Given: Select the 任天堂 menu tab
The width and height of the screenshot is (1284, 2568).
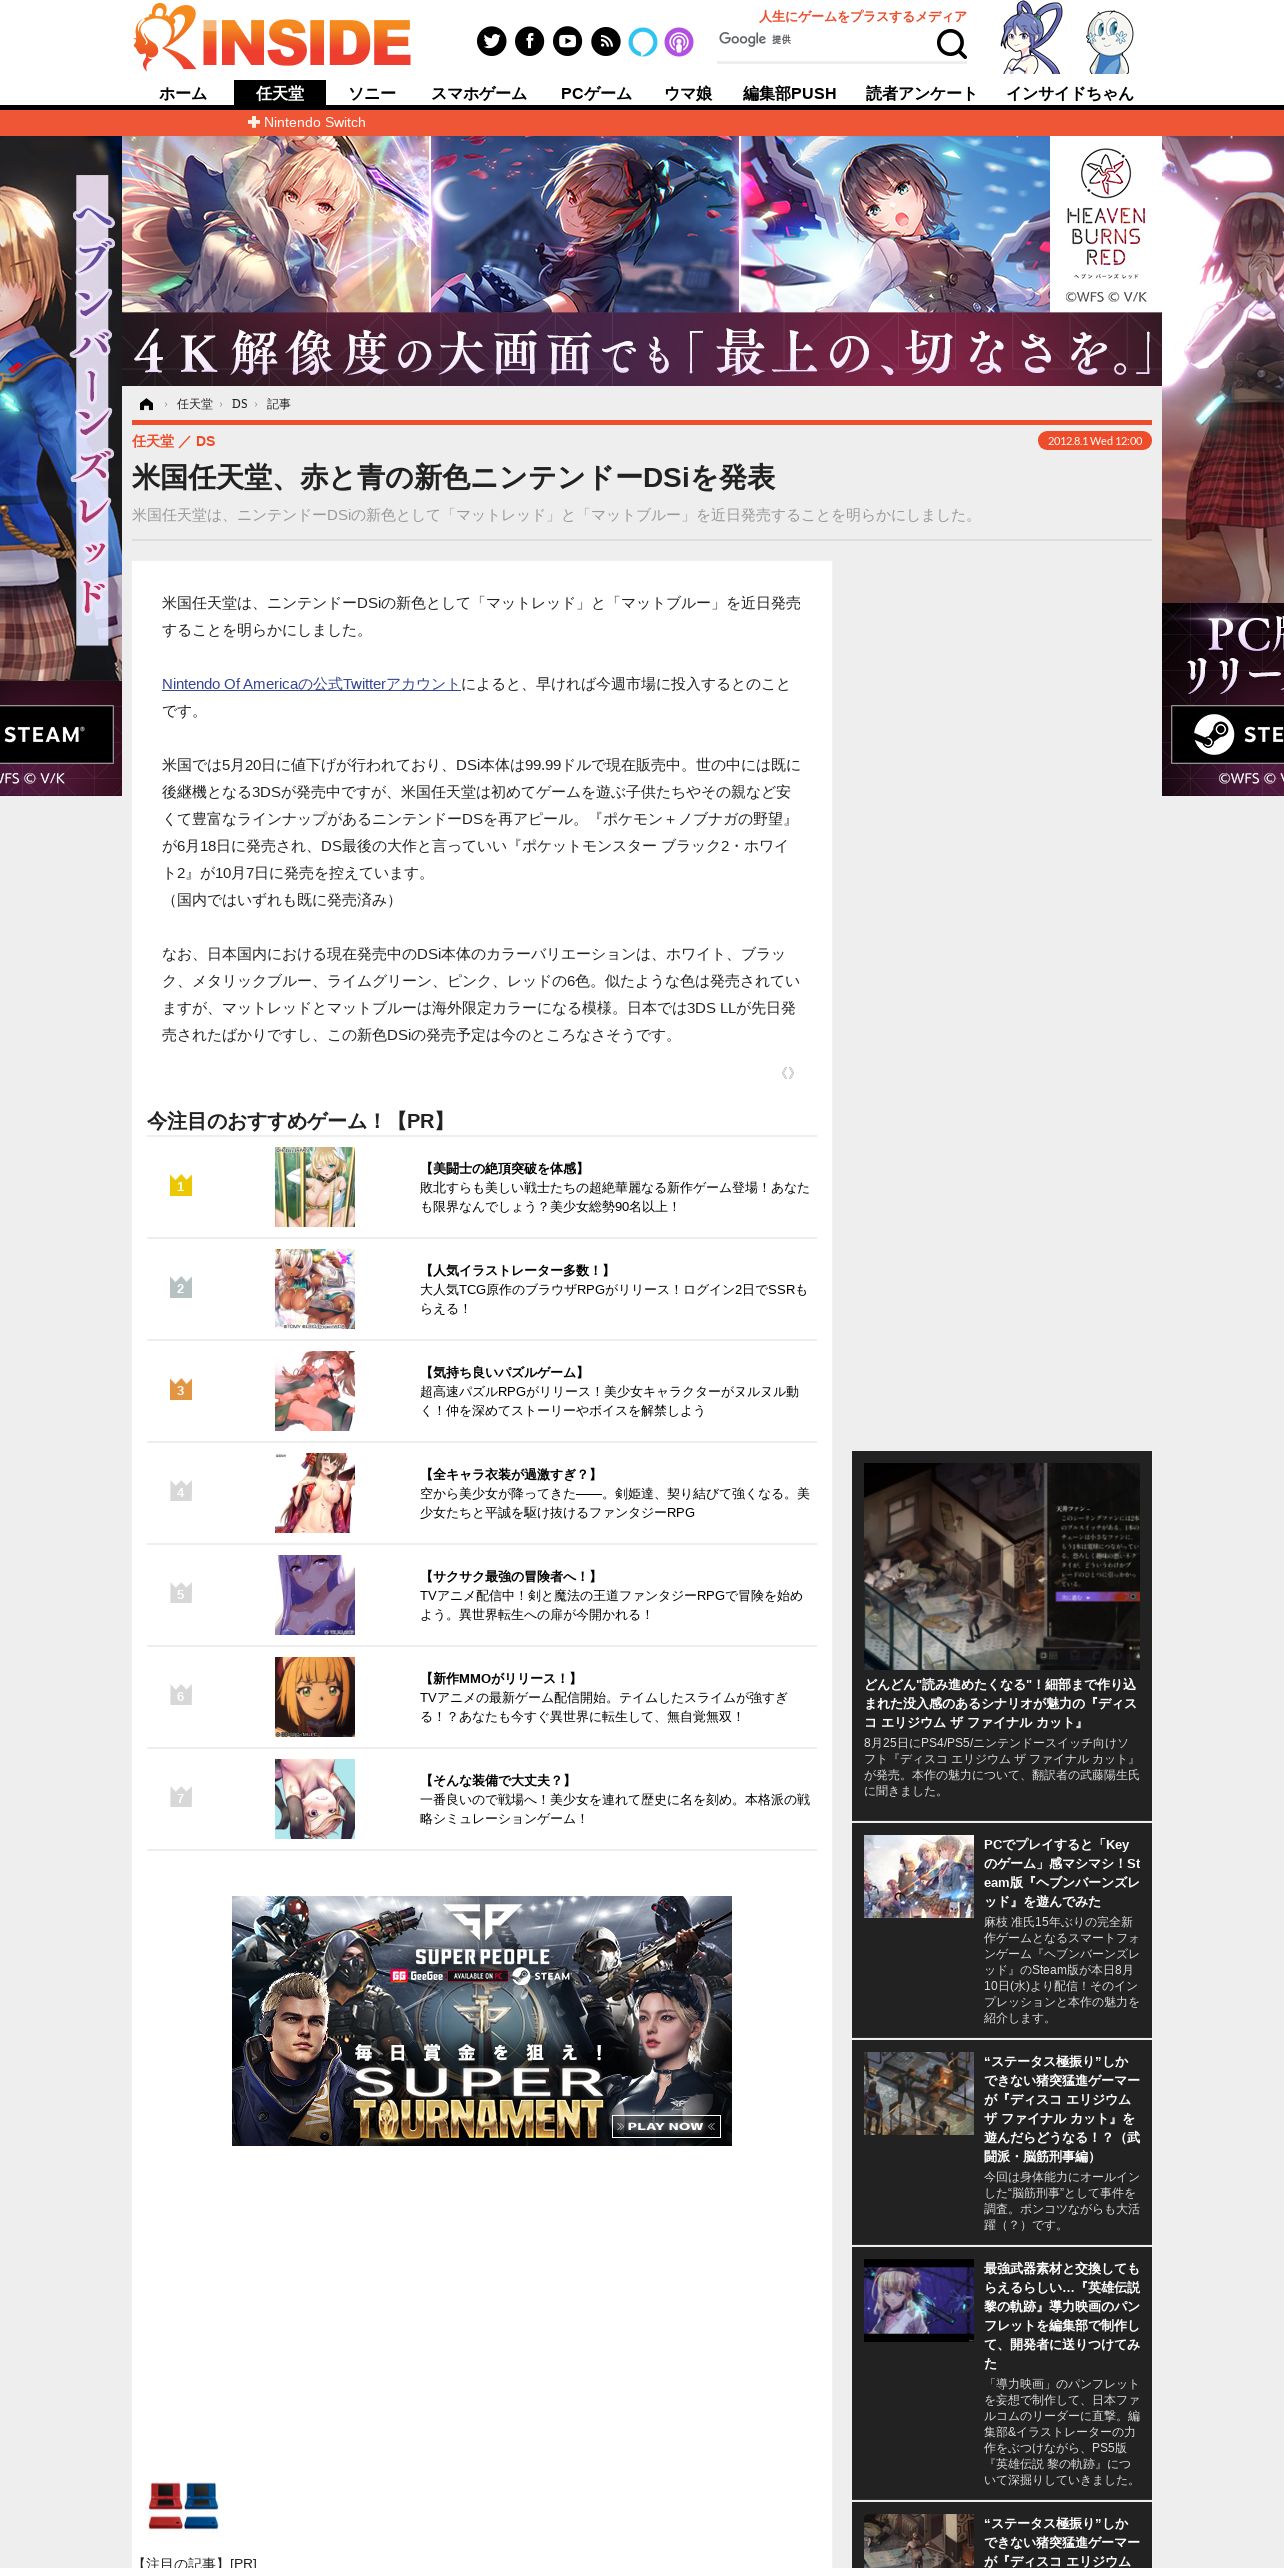Looking at the screenshot, I should (280, 93).
